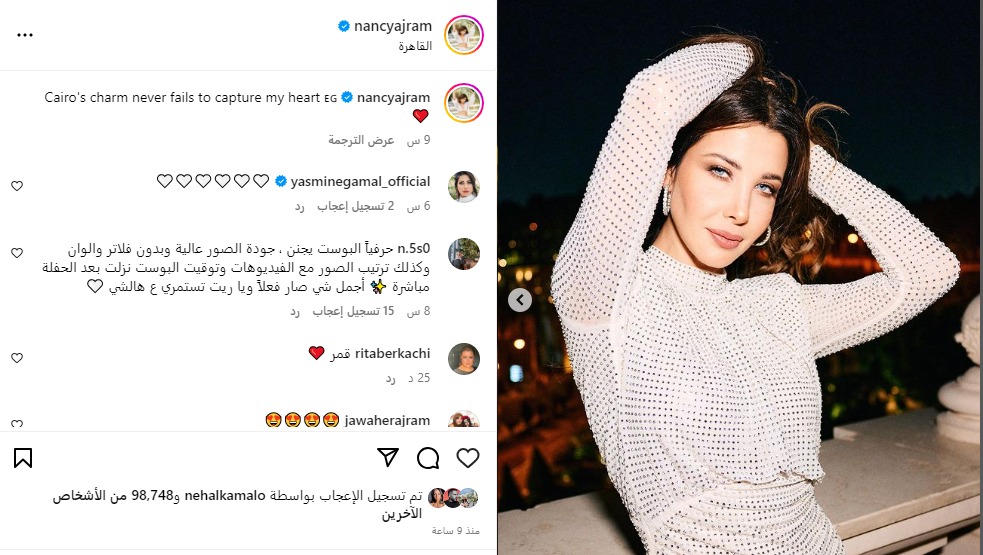Open ritaberkachi profile avatar
Viewport: 983px width, 555px height.
(x=464, y=359)
